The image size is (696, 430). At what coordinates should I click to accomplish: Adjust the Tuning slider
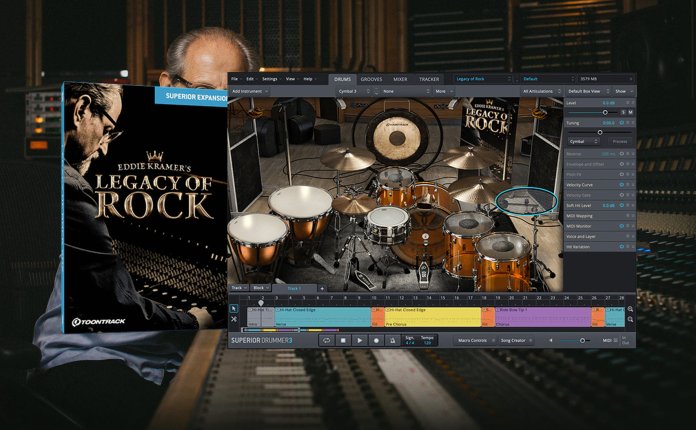pos(600,132)
